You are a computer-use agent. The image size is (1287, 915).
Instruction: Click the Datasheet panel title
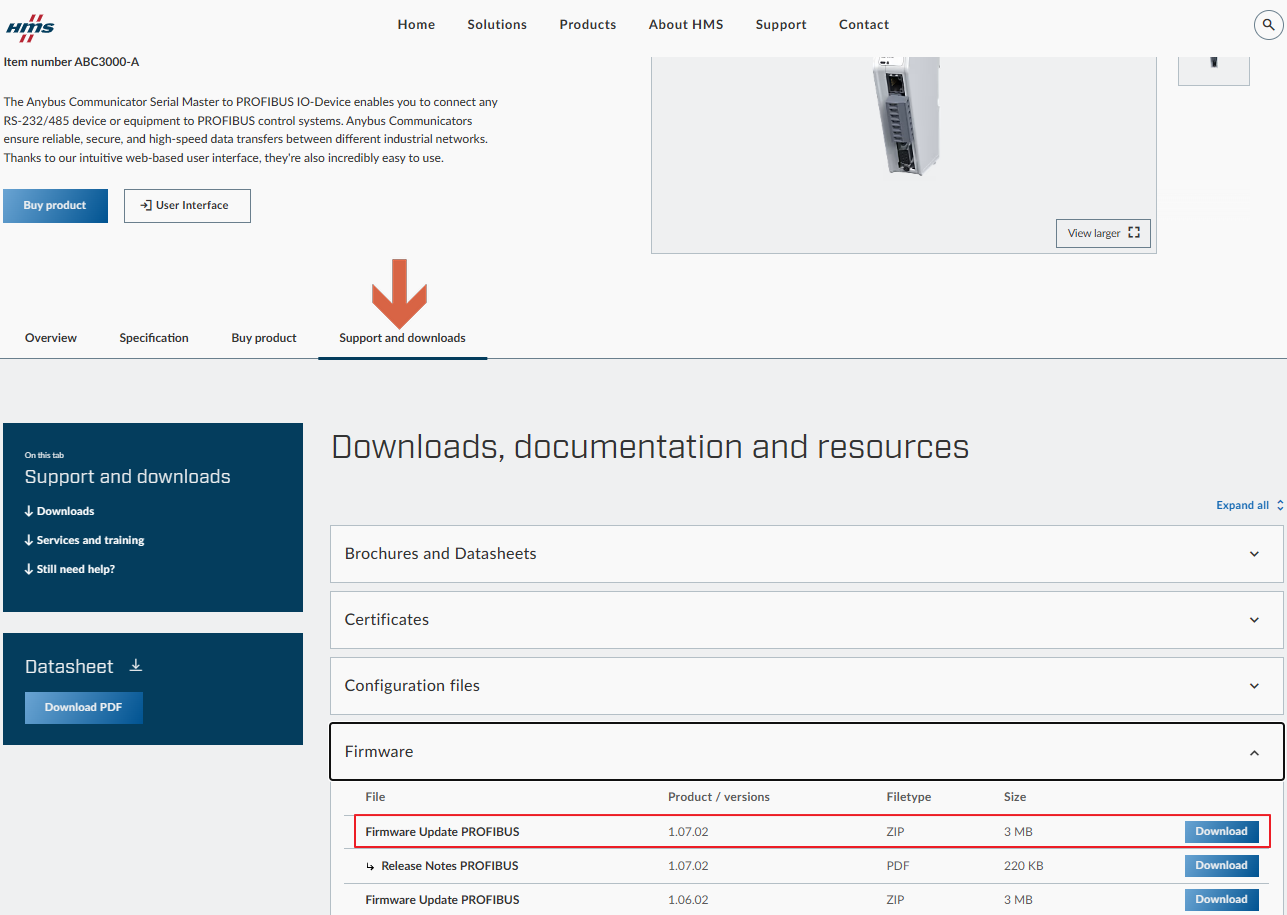(x=69, y=667)
